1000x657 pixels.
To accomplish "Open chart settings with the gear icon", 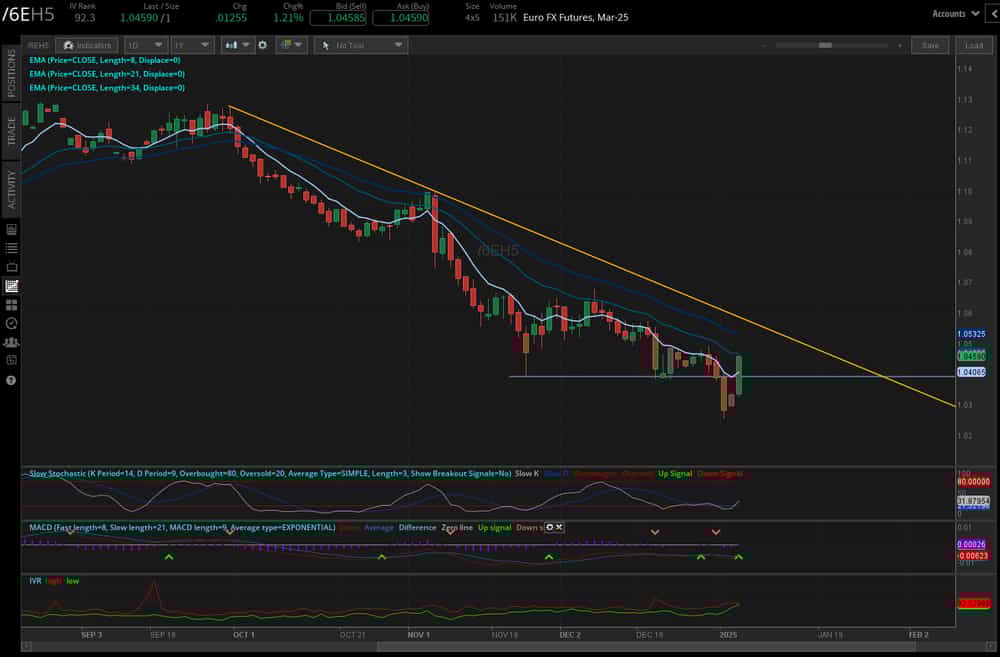I will click(x=263, y=45).
